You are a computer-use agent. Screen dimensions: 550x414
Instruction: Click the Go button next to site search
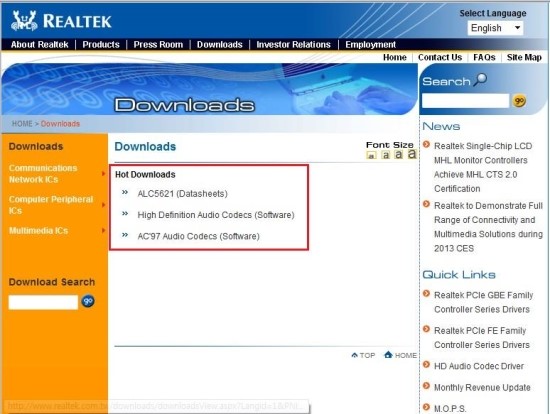(x=519, y=101)
